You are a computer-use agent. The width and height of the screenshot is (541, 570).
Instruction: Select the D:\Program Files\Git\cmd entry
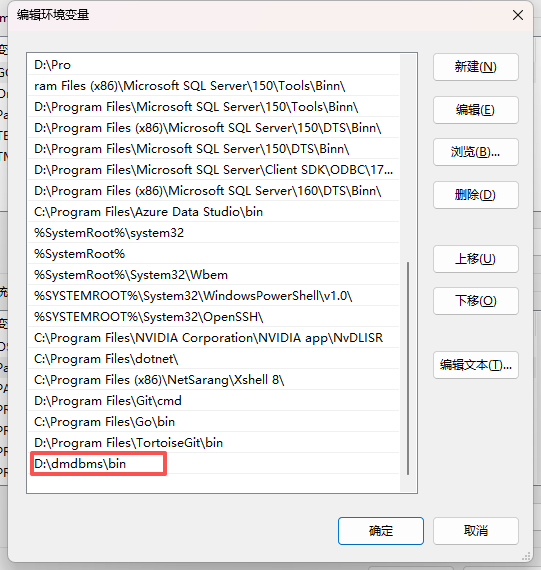(214, 401)
